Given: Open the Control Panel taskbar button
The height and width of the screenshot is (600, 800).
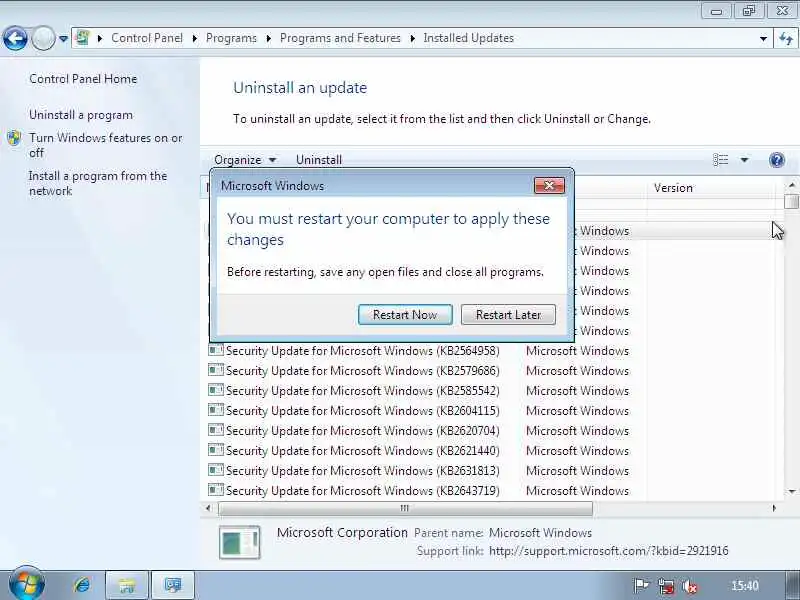Looking at the screenshot, I should [x=173, y=585].
